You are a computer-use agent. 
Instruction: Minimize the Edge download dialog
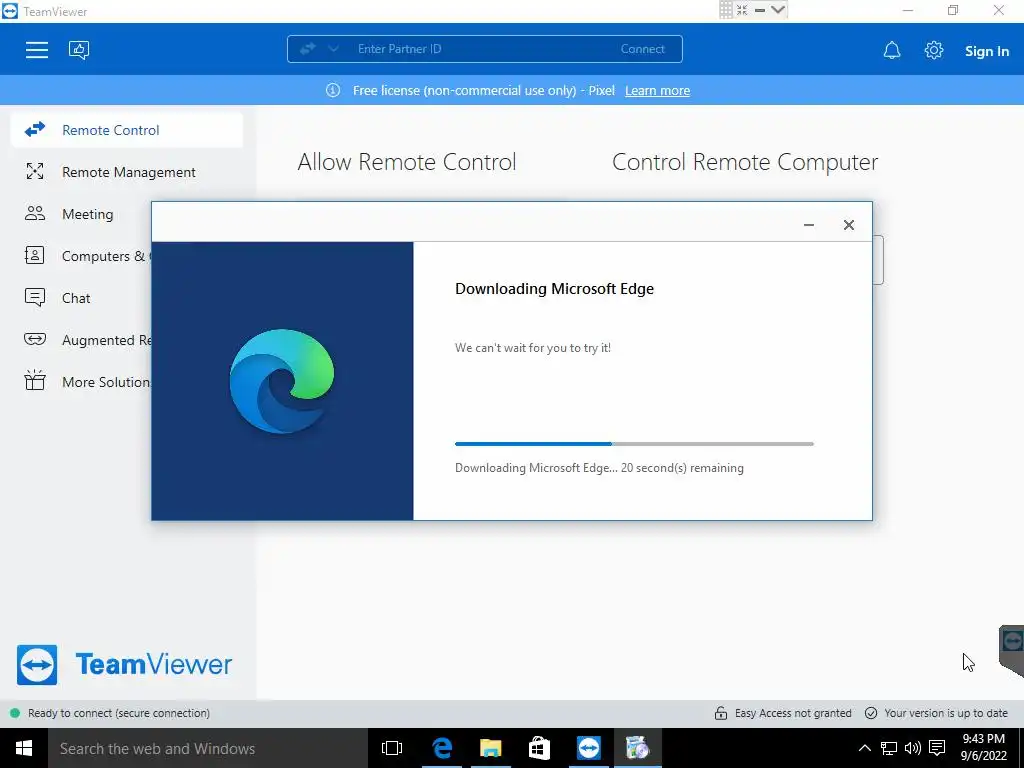[808, 225]
